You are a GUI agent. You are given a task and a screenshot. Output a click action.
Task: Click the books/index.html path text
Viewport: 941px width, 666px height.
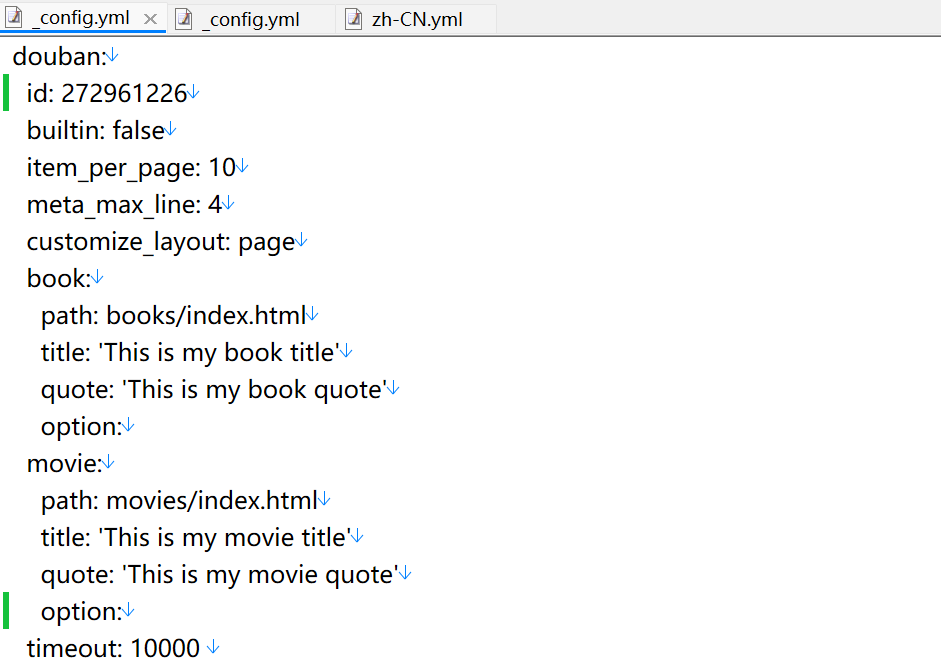coord(205,315)
